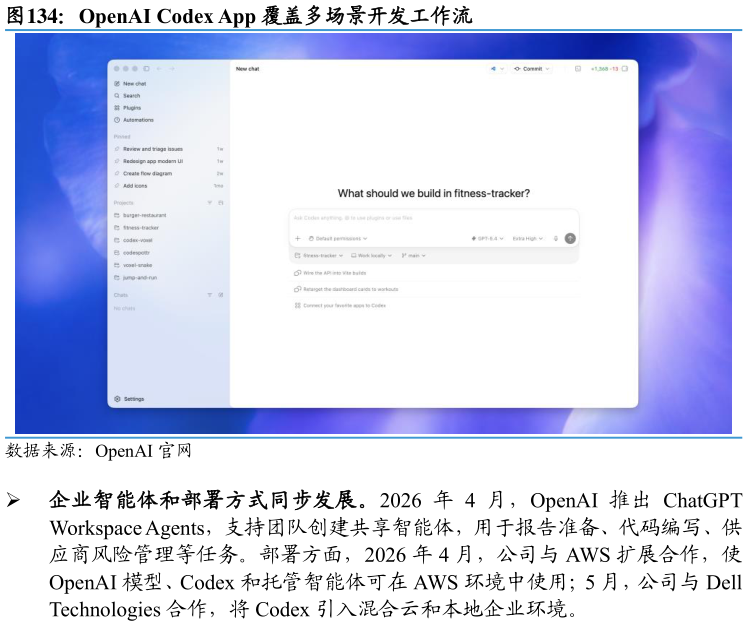Open pinned chat Add icons
The image size is (748, 626).
click(x=168, y=186)
